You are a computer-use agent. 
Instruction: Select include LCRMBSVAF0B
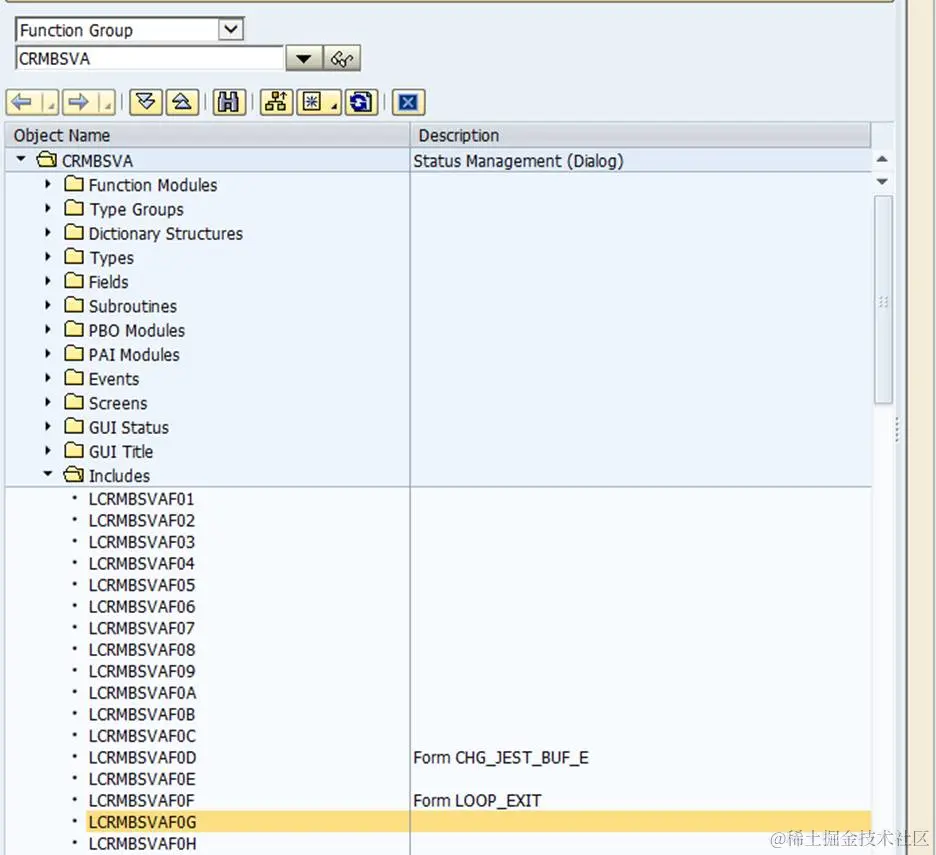pos(141,714)
